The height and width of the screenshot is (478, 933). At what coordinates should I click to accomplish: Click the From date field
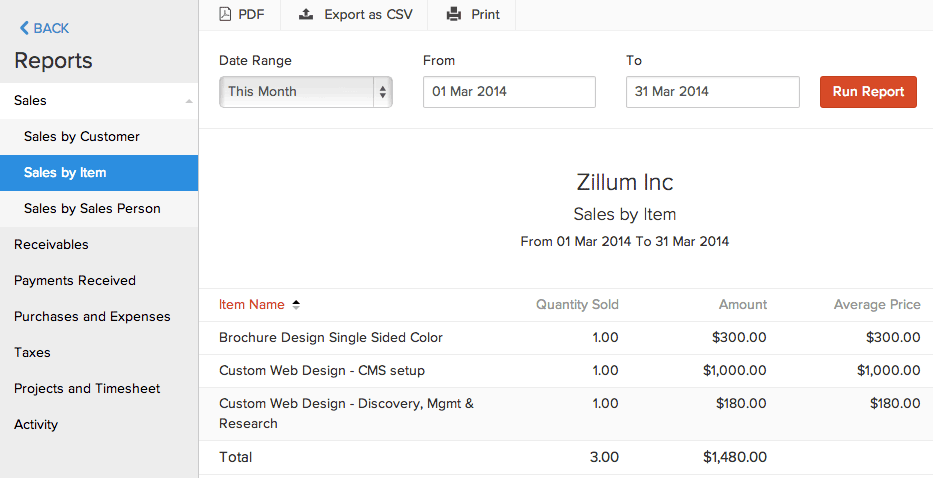pos(509,92)
